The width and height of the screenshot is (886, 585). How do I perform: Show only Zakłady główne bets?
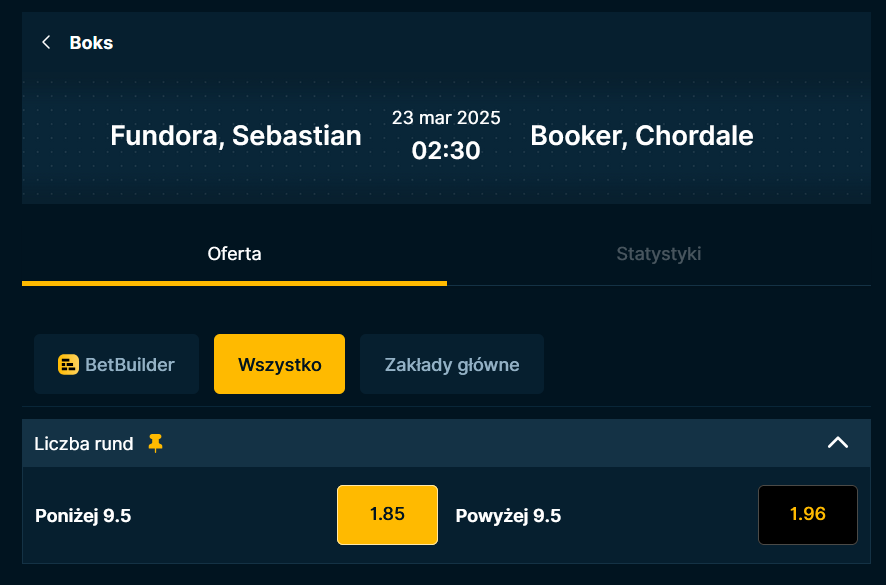[451, 364]
